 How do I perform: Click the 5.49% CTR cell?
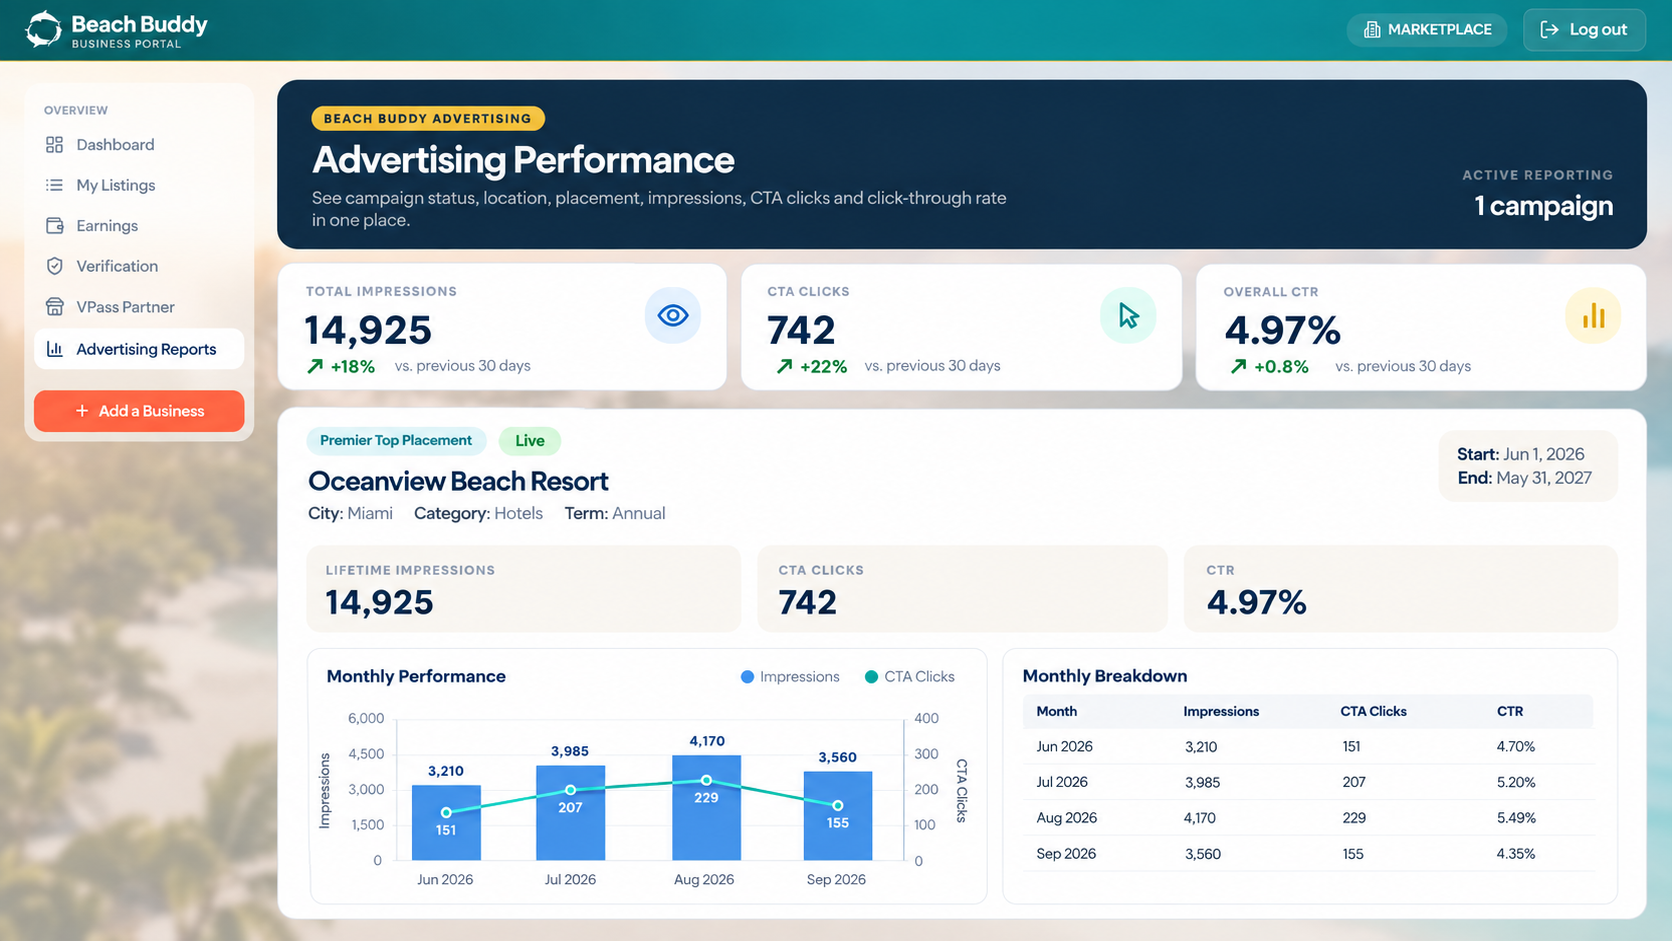[x=1516, y=818]
